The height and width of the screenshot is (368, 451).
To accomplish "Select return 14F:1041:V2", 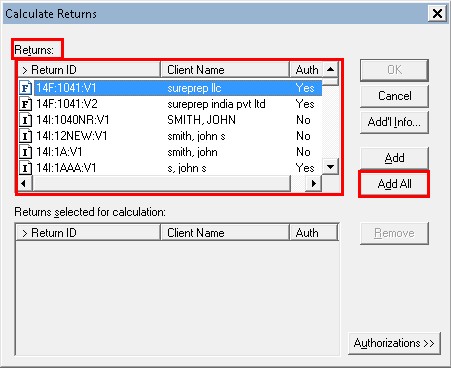I will click(x=170, y=104).
